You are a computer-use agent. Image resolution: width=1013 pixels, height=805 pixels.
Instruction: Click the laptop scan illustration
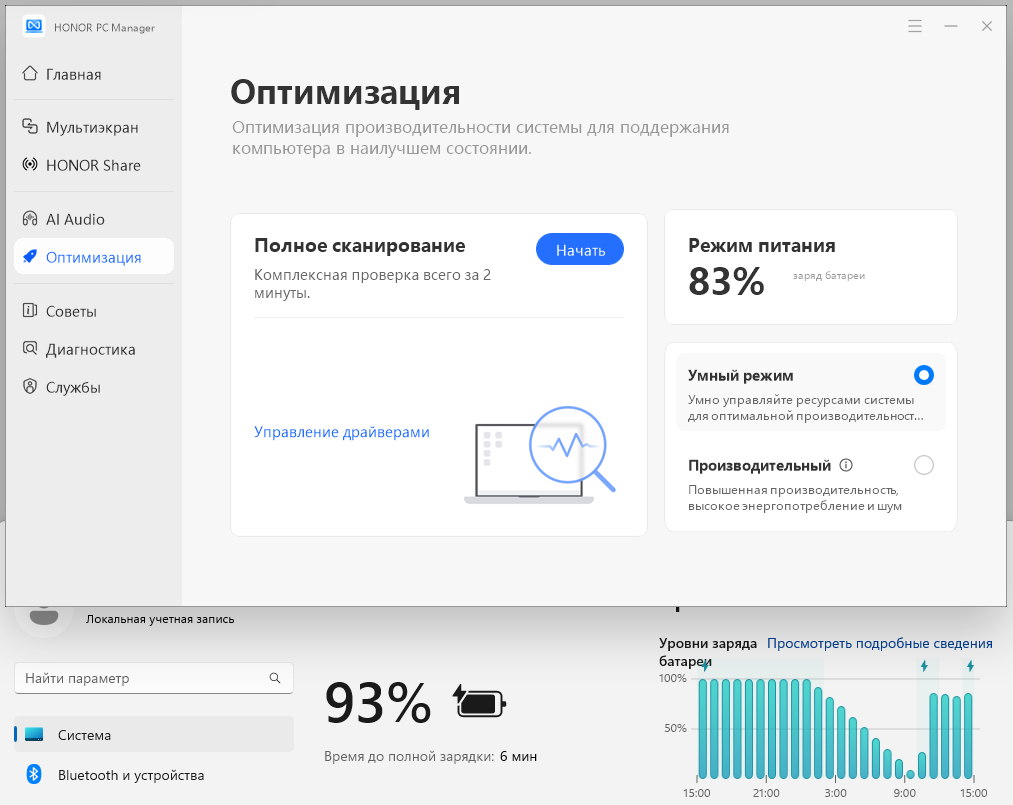[540, 455]
